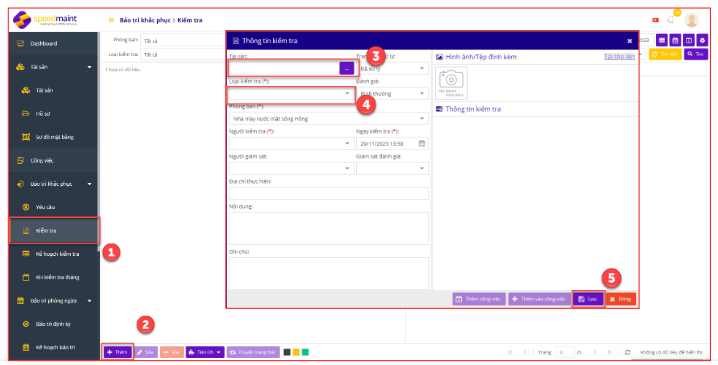Click the Tải tệp lên upload link
Screen dimensions: 718x365
tap(619, 57)
